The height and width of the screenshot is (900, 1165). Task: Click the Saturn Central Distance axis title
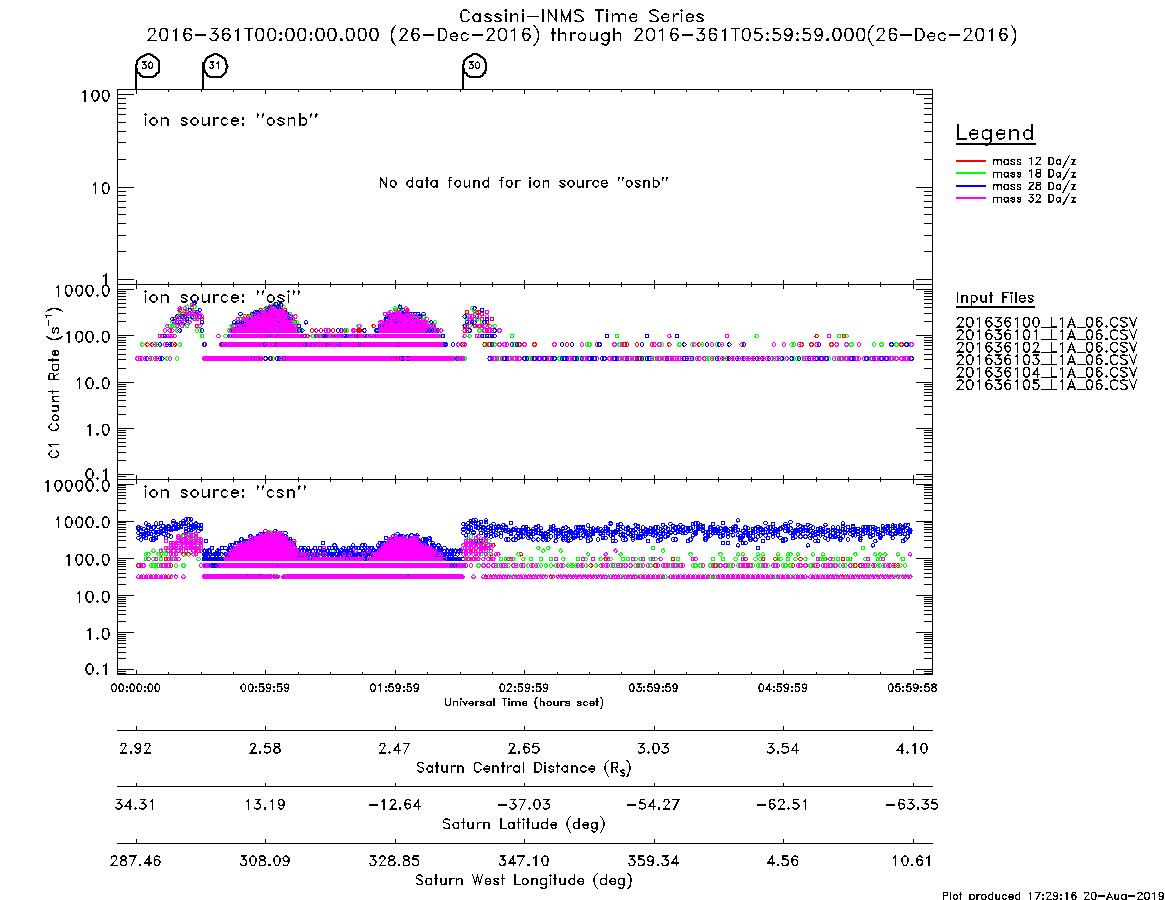tap(524, 768)
